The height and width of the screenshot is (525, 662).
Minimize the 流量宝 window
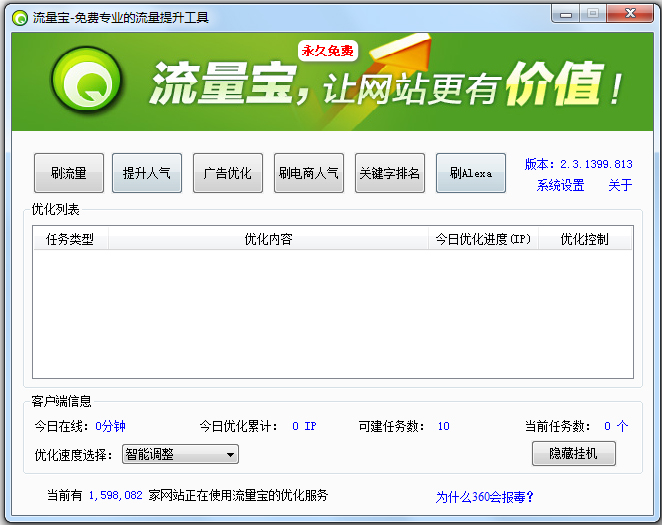click(566, 14)
